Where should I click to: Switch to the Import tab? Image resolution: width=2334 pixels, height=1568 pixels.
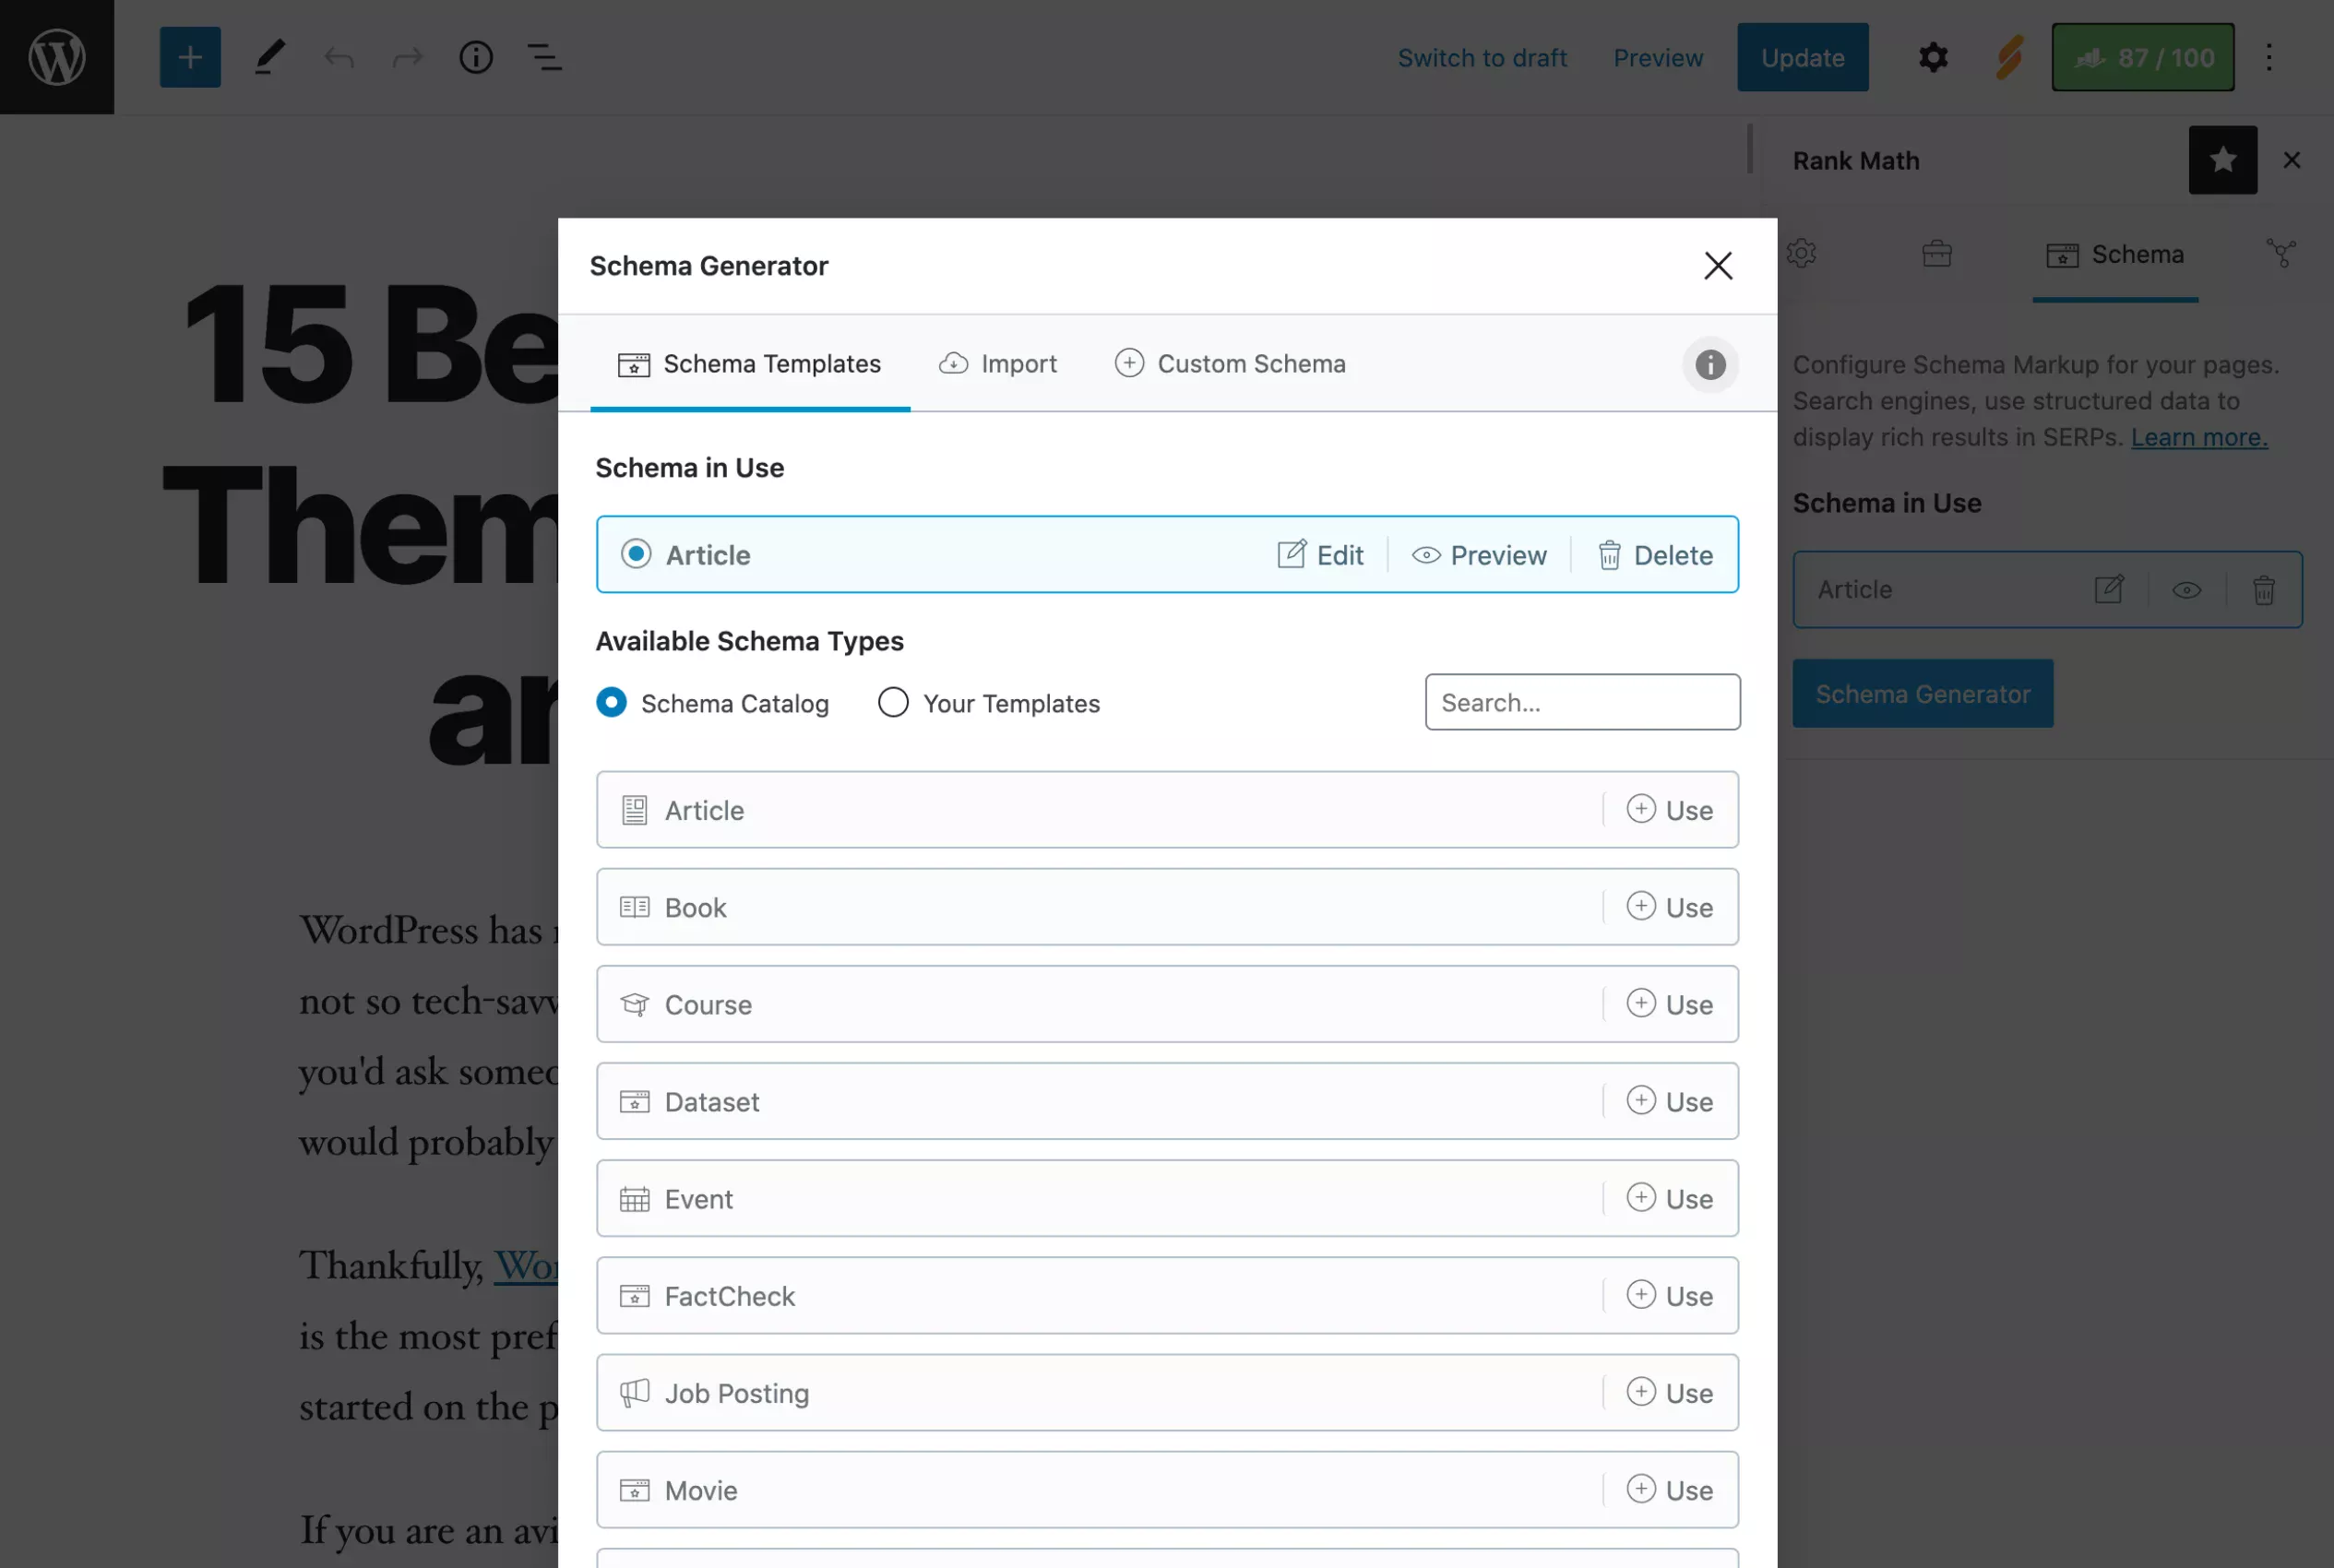pyautogui.click(x=998, y=364)
